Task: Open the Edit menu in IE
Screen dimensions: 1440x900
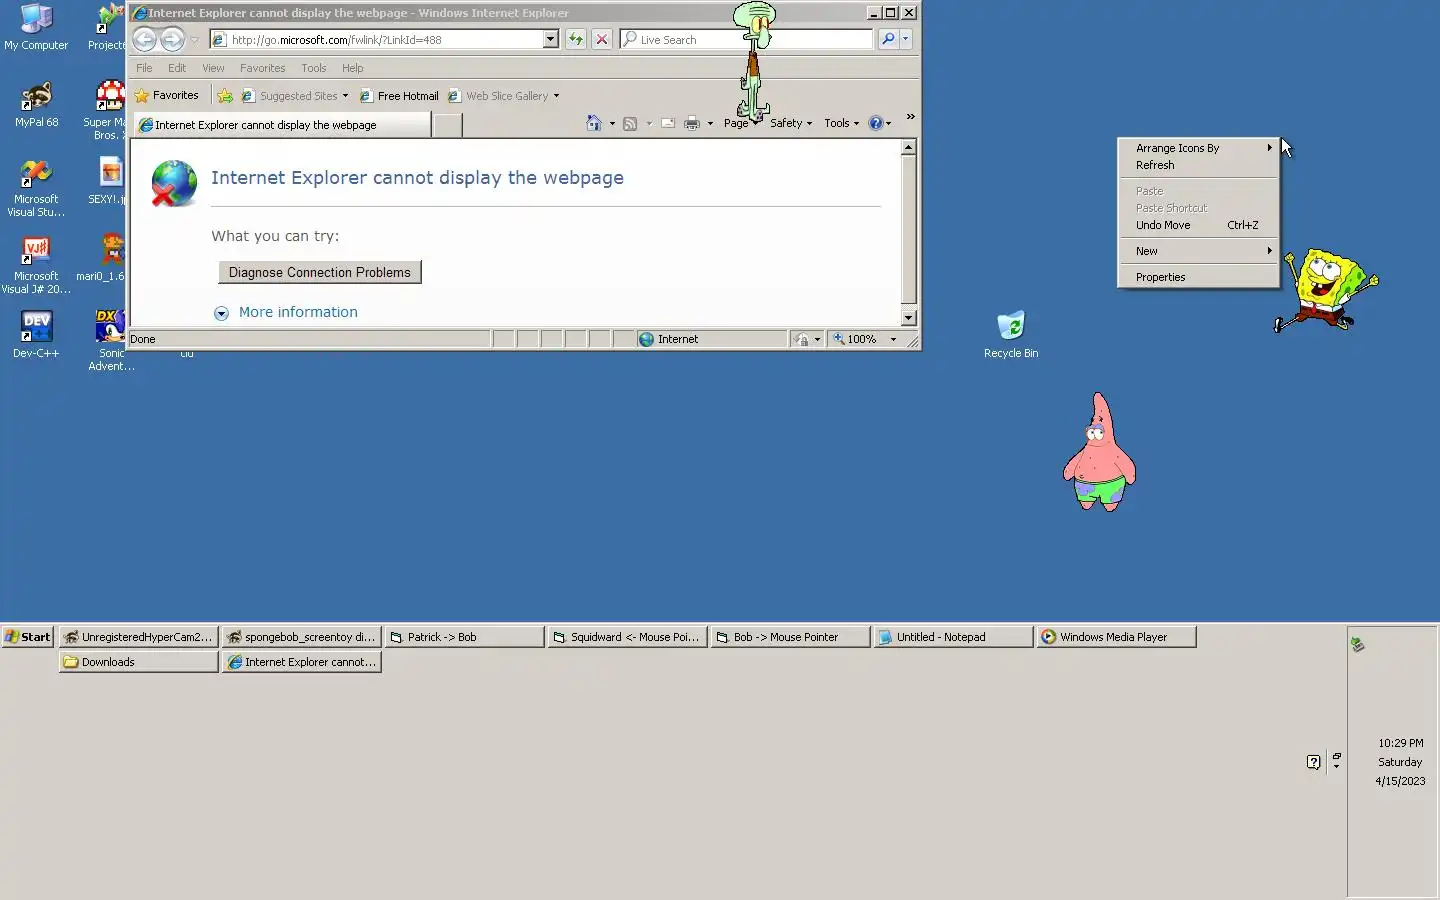Action: point(177,68)
